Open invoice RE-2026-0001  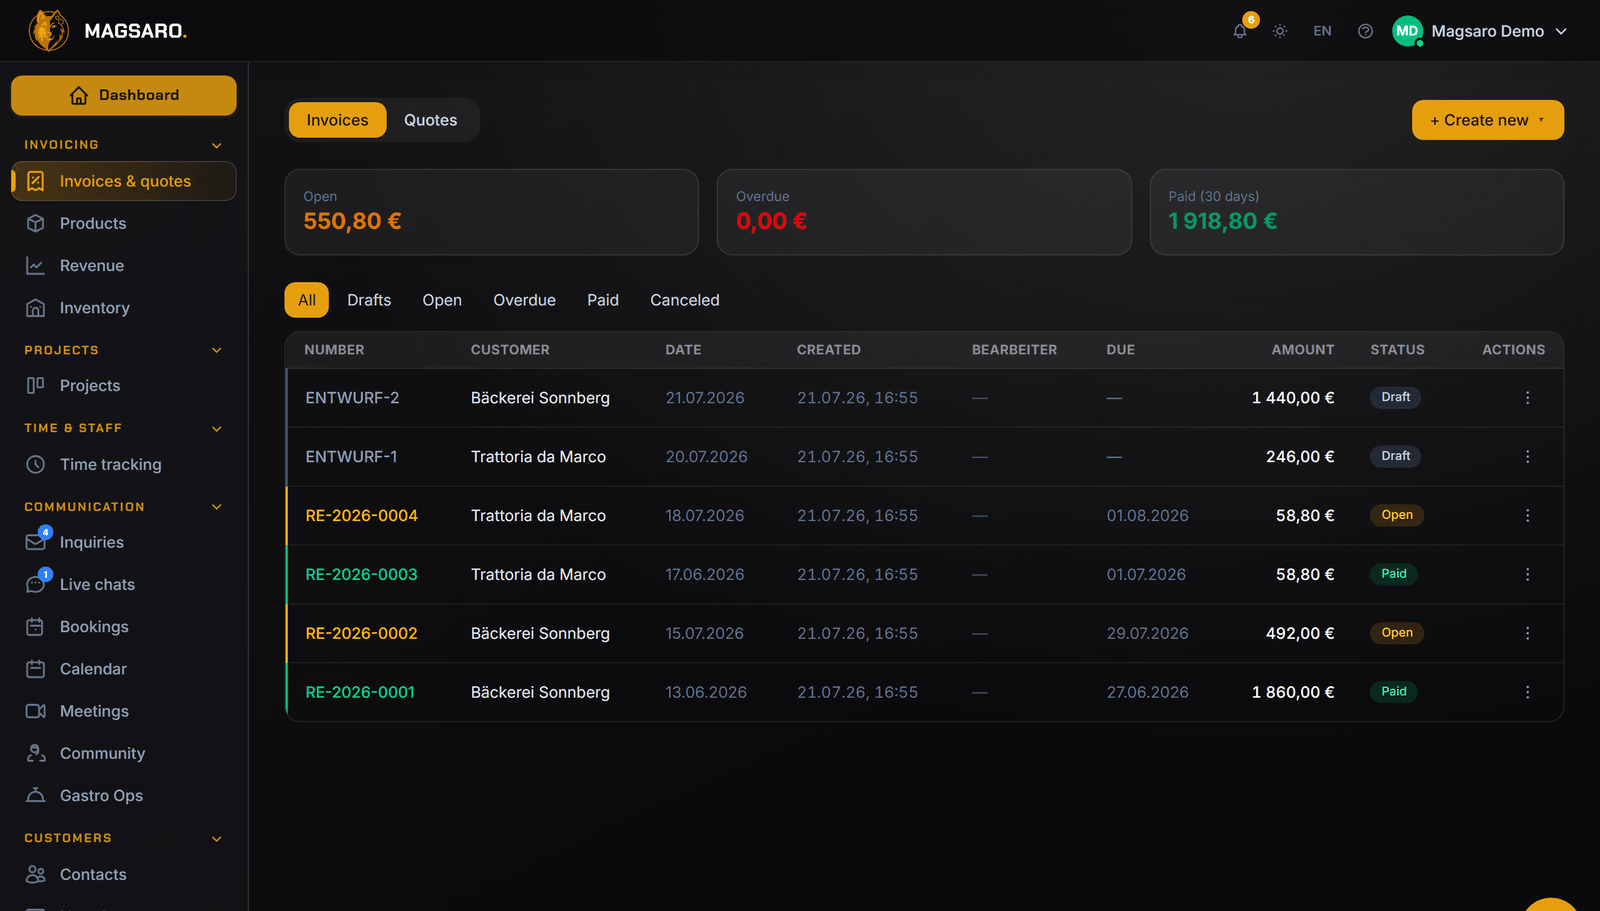click(360, 692)
